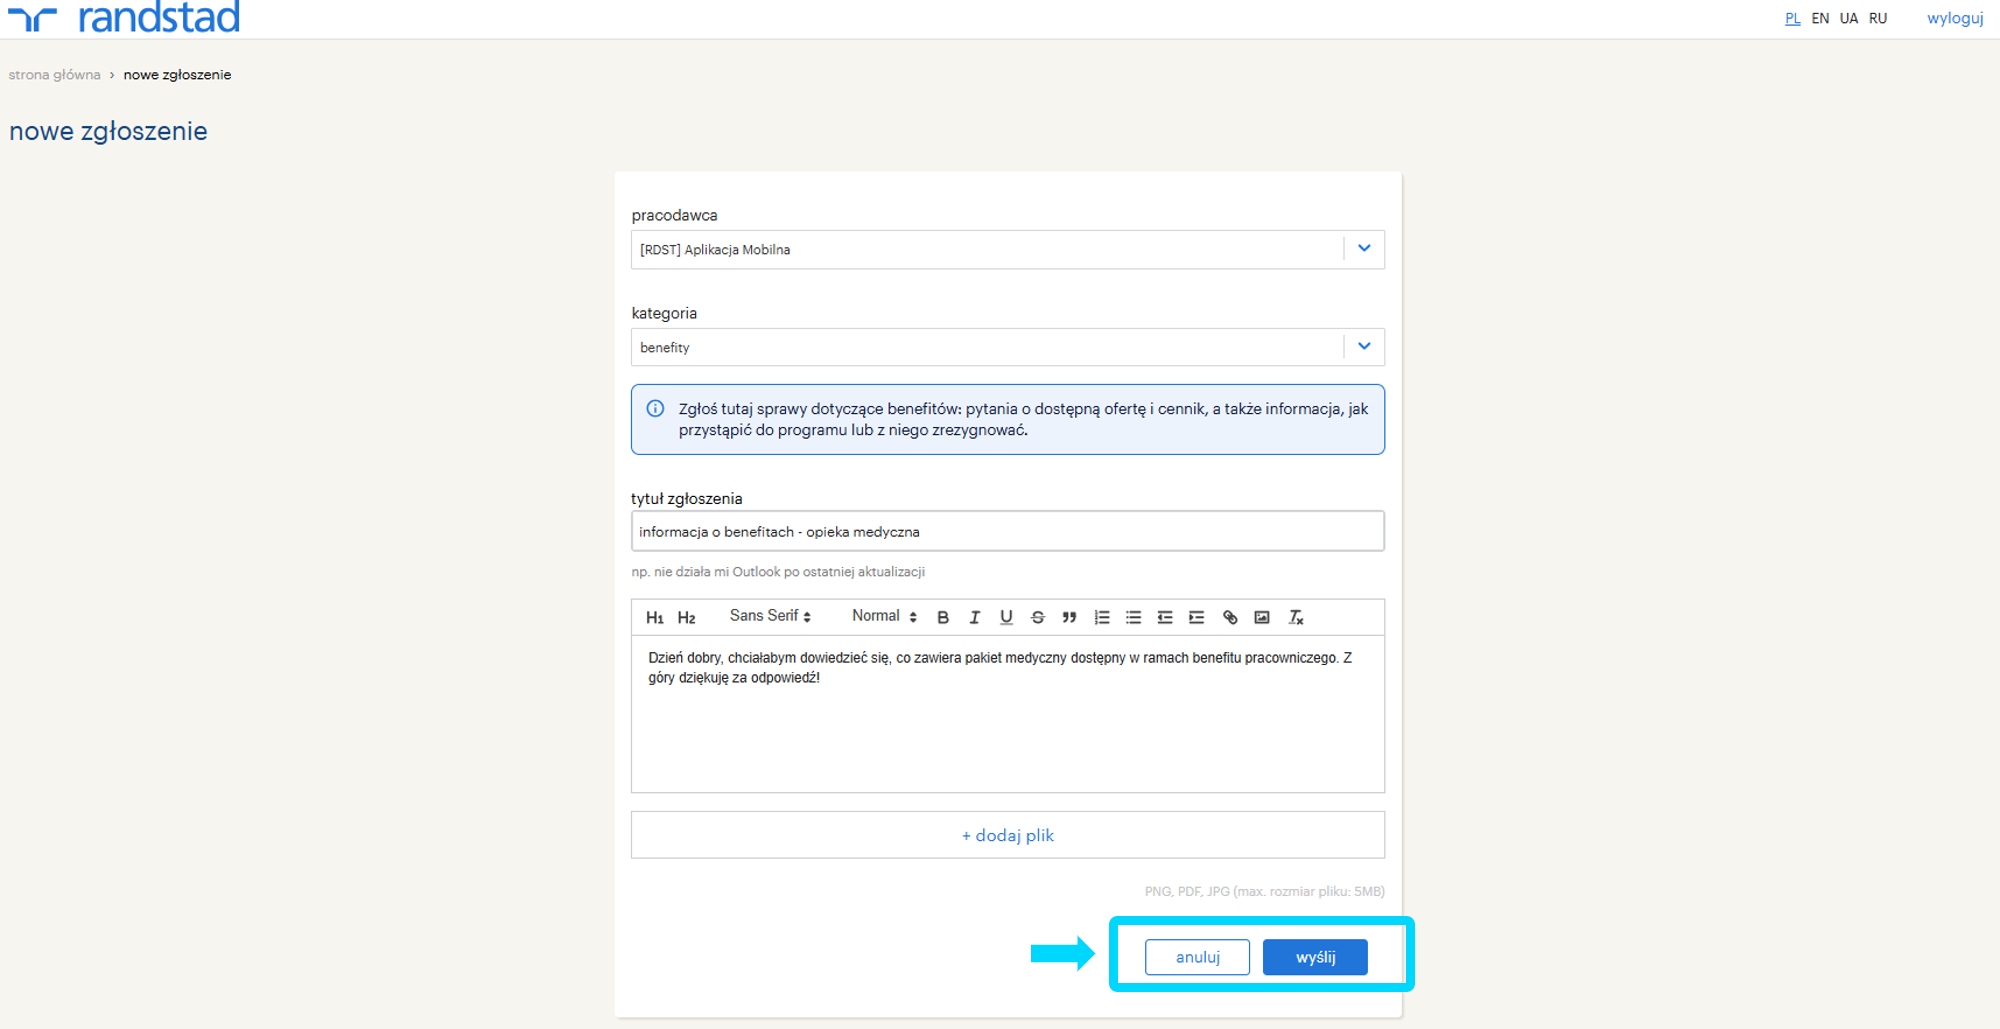Image resolution: width=2000 pixels, height=1029 pixels.
Task: Start a bulleted list
Action: point(1133,618)
